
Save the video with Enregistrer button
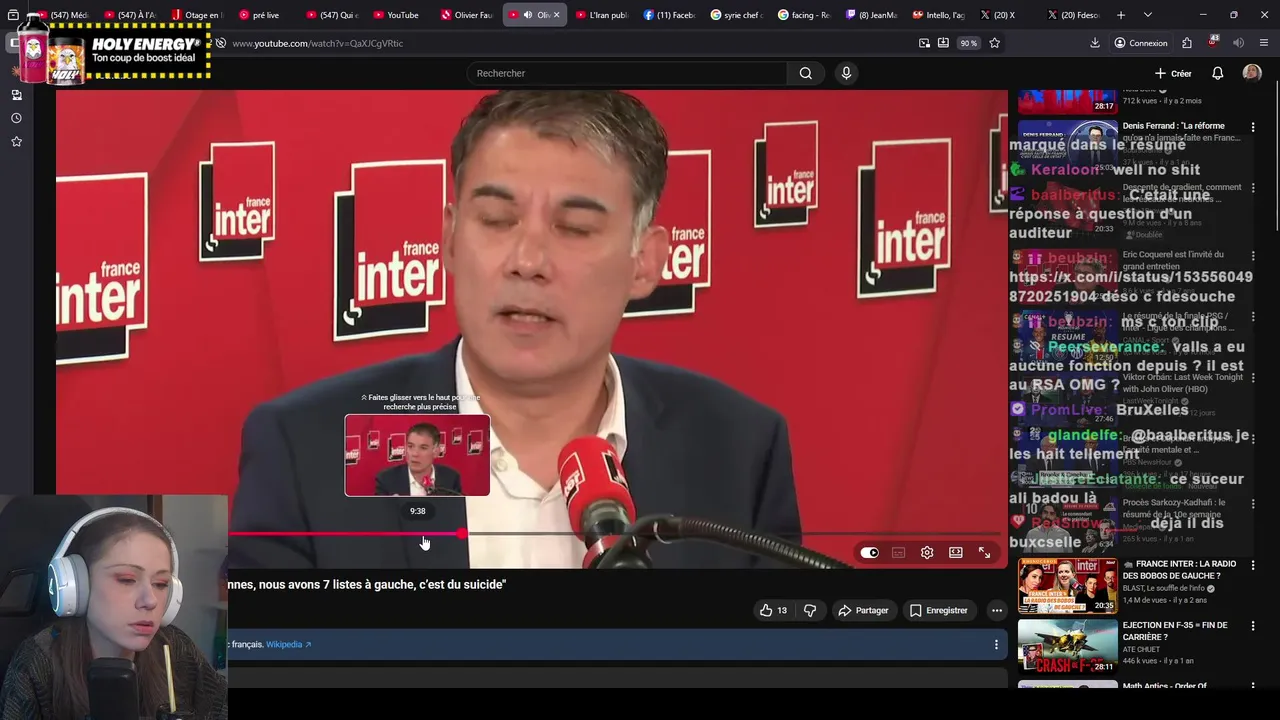click(938, 610)
